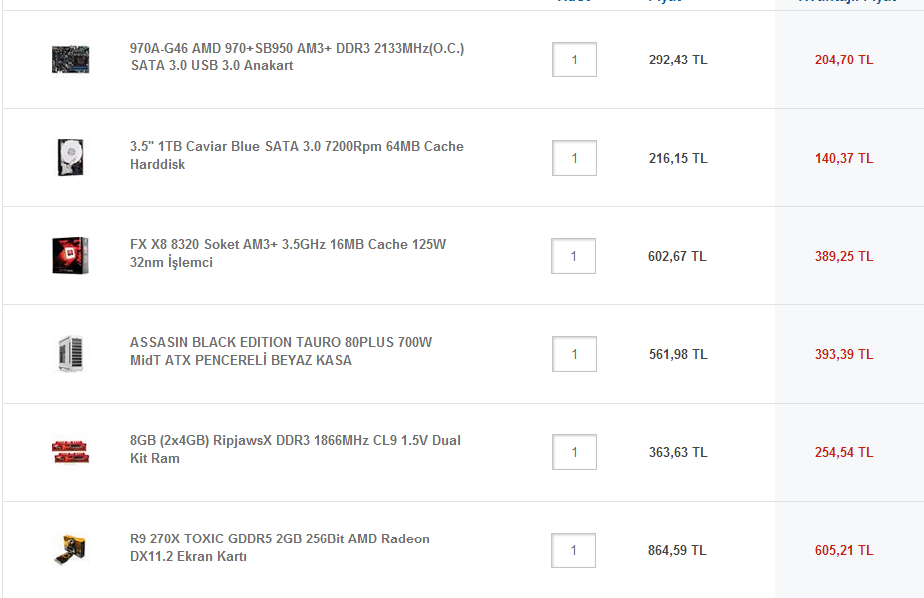924x598 pixels.
Task: Open the 8GB RipjawsX DDR3 Ram link
Action: point(295,449)
